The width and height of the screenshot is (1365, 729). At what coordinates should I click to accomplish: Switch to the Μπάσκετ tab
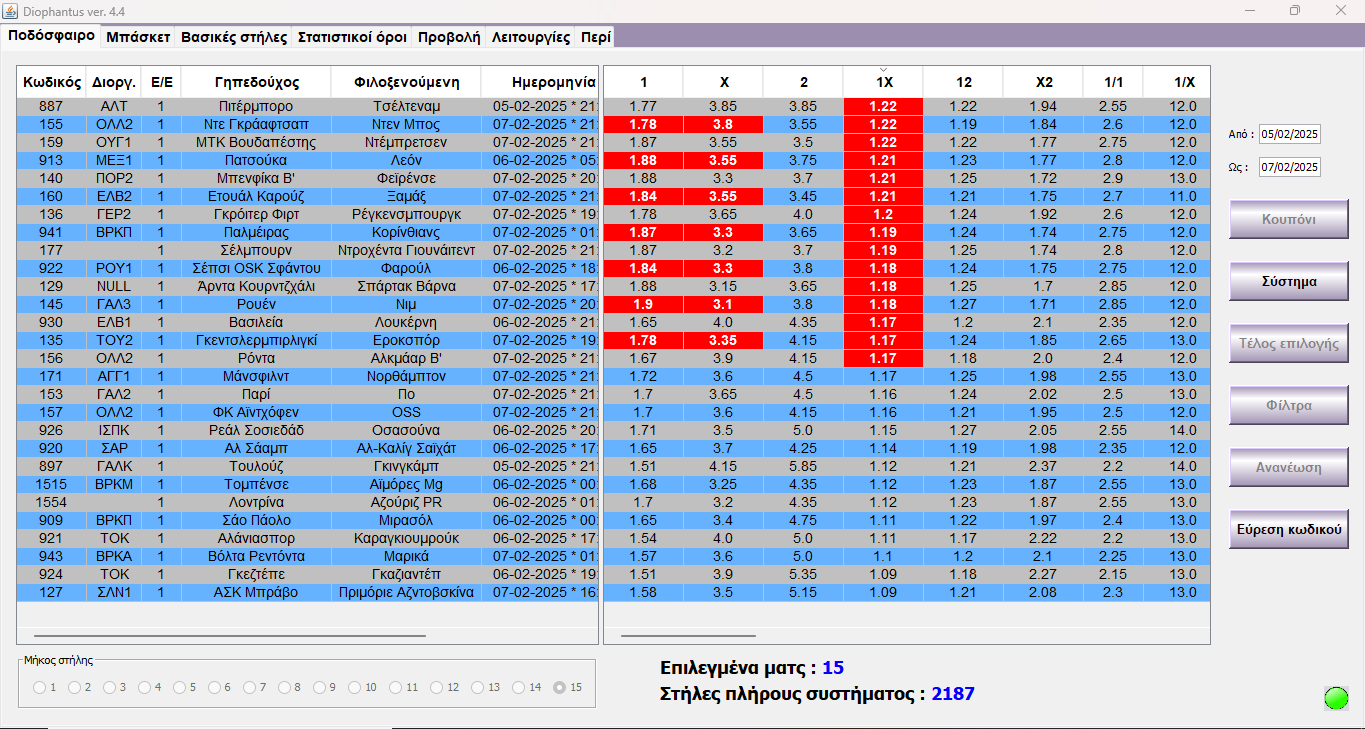click(x=137, y=37)
